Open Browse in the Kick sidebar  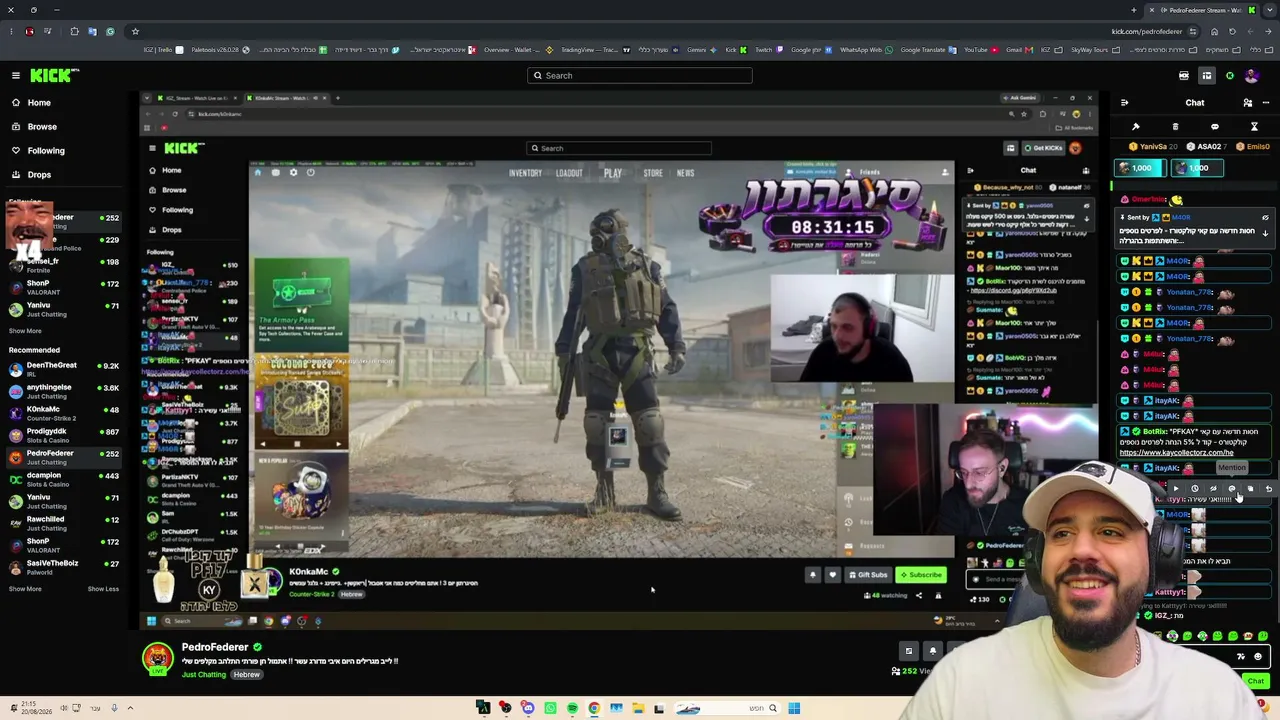point(42,127)
